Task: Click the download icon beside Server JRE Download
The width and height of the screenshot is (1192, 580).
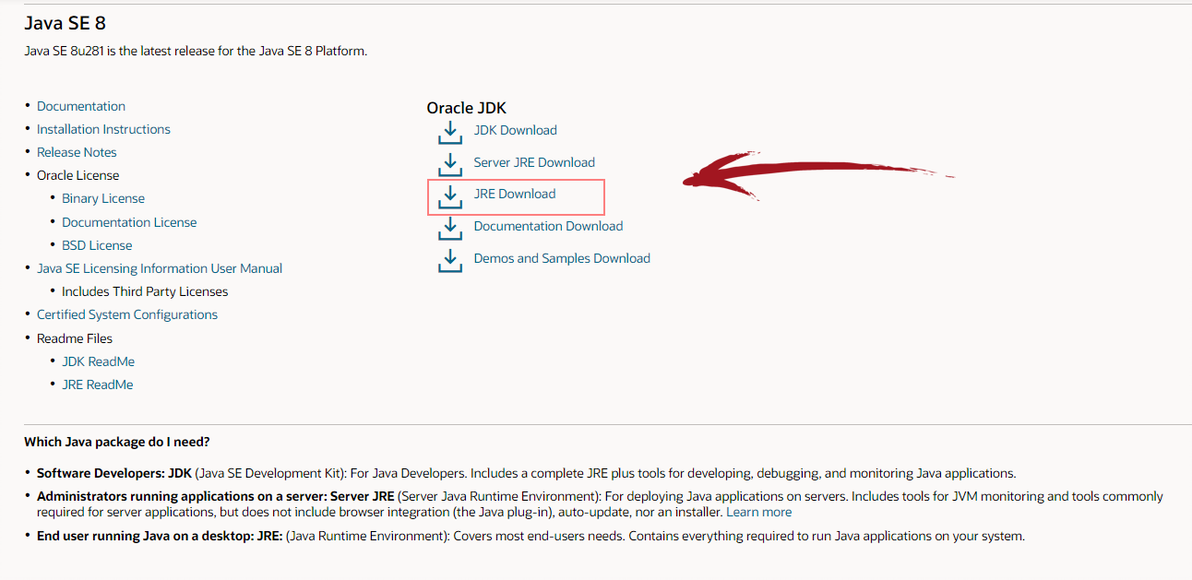Action: click(450, 163)
